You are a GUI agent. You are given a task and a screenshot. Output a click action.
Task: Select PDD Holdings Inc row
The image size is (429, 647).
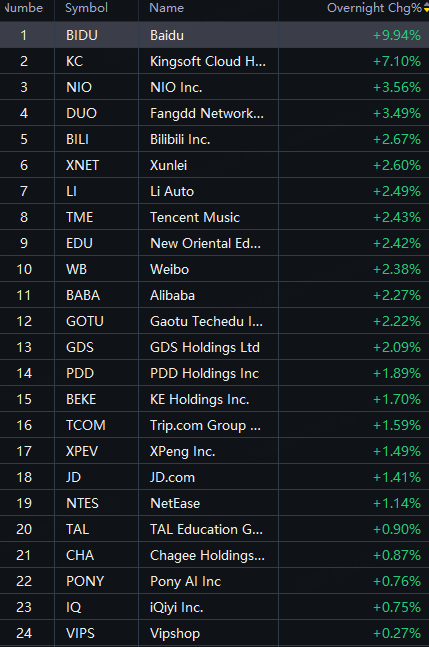[214, 373]
